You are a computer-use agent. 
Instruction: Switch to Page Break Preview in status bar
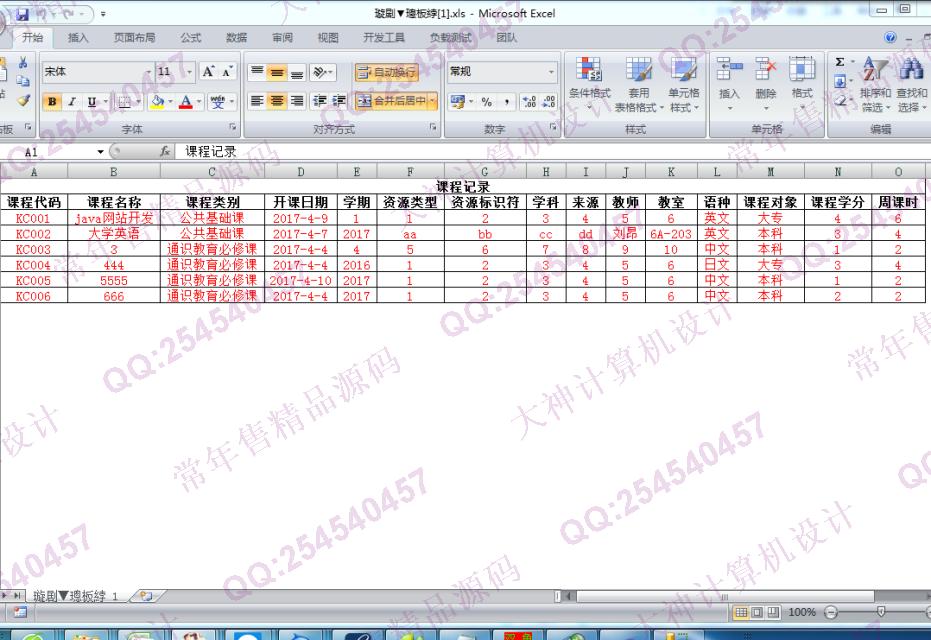tap(772, 612)
